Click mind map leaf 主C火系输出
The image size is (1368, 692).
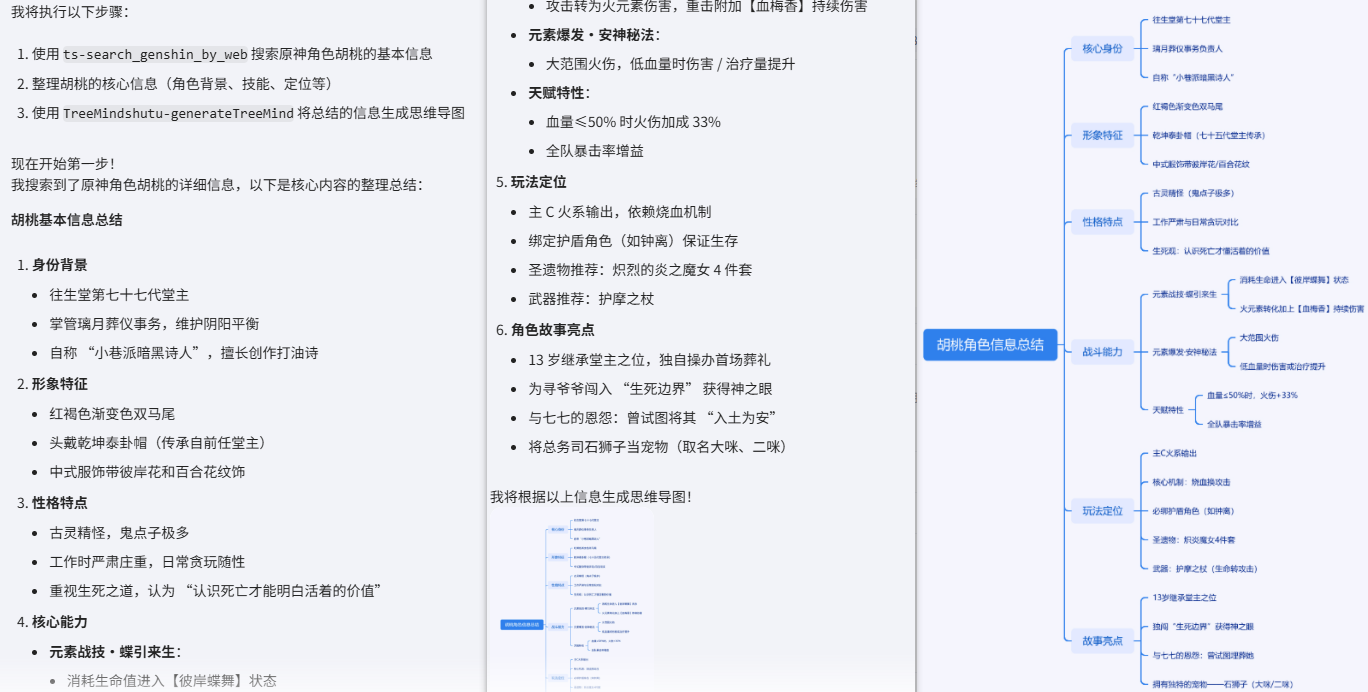1174,454
